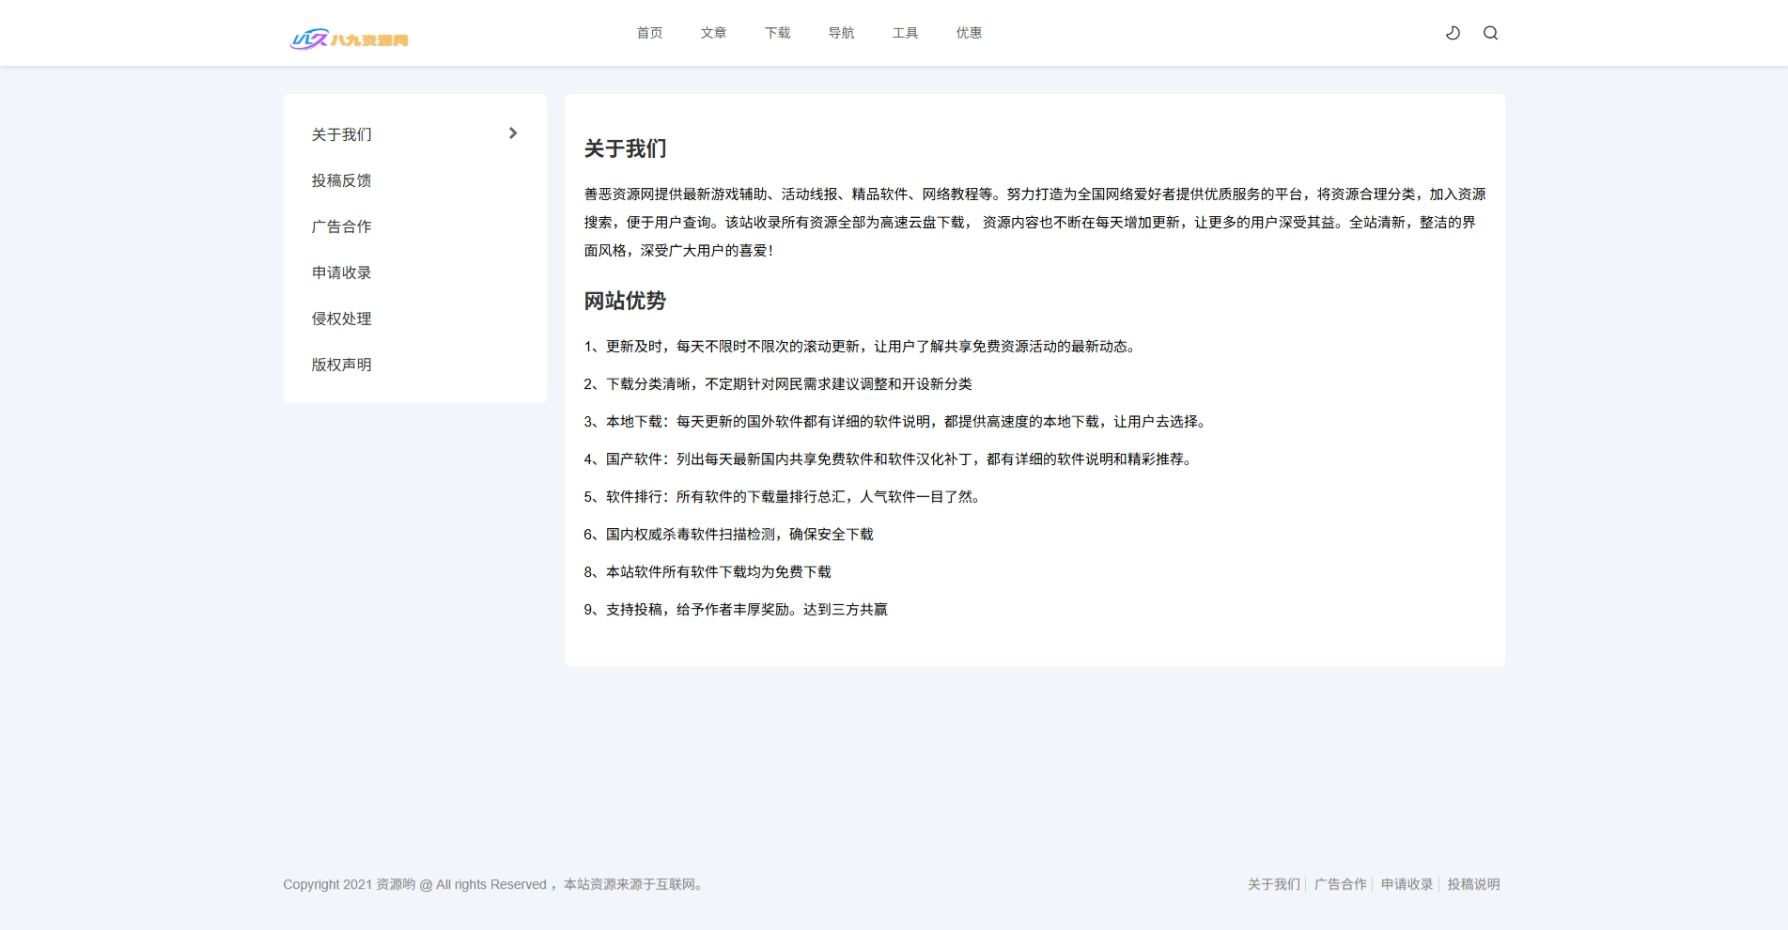Image resolution: width=1788 pixels, height=930 pixels.
Task: Select 优惠 in the top navigation bar
Action: tap(968, 33)
